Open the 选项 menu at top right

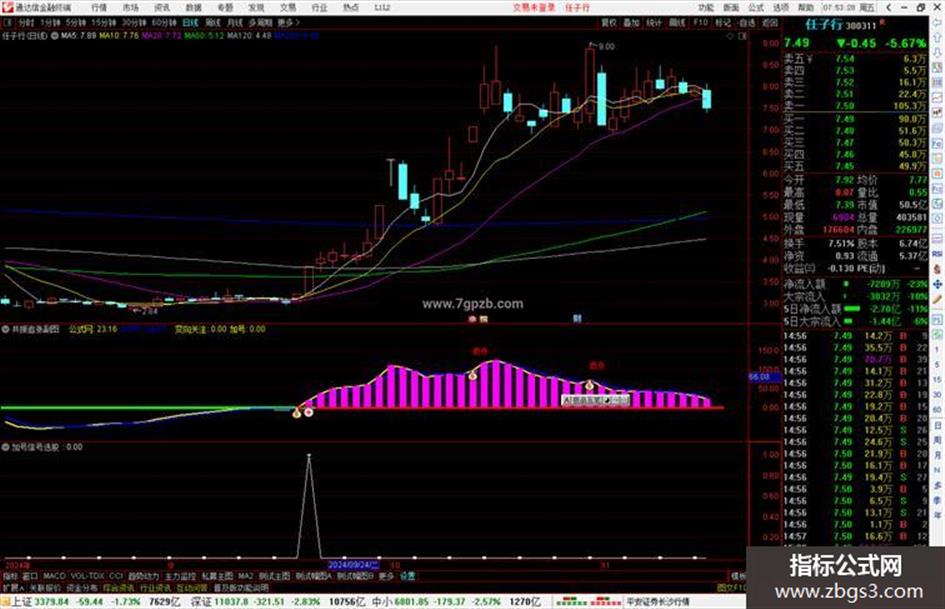click(x=780, y=8)
